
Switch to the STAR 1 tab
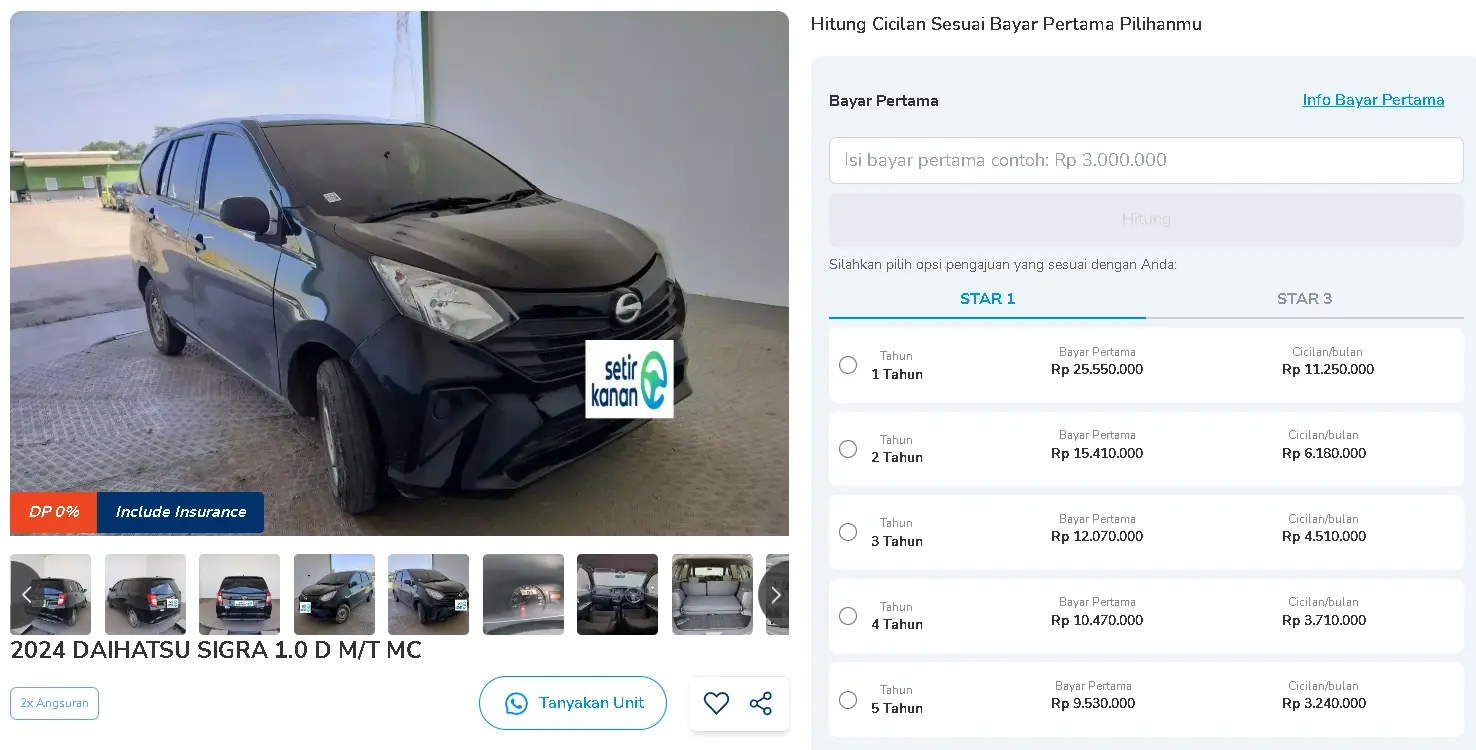coord(987,298)
